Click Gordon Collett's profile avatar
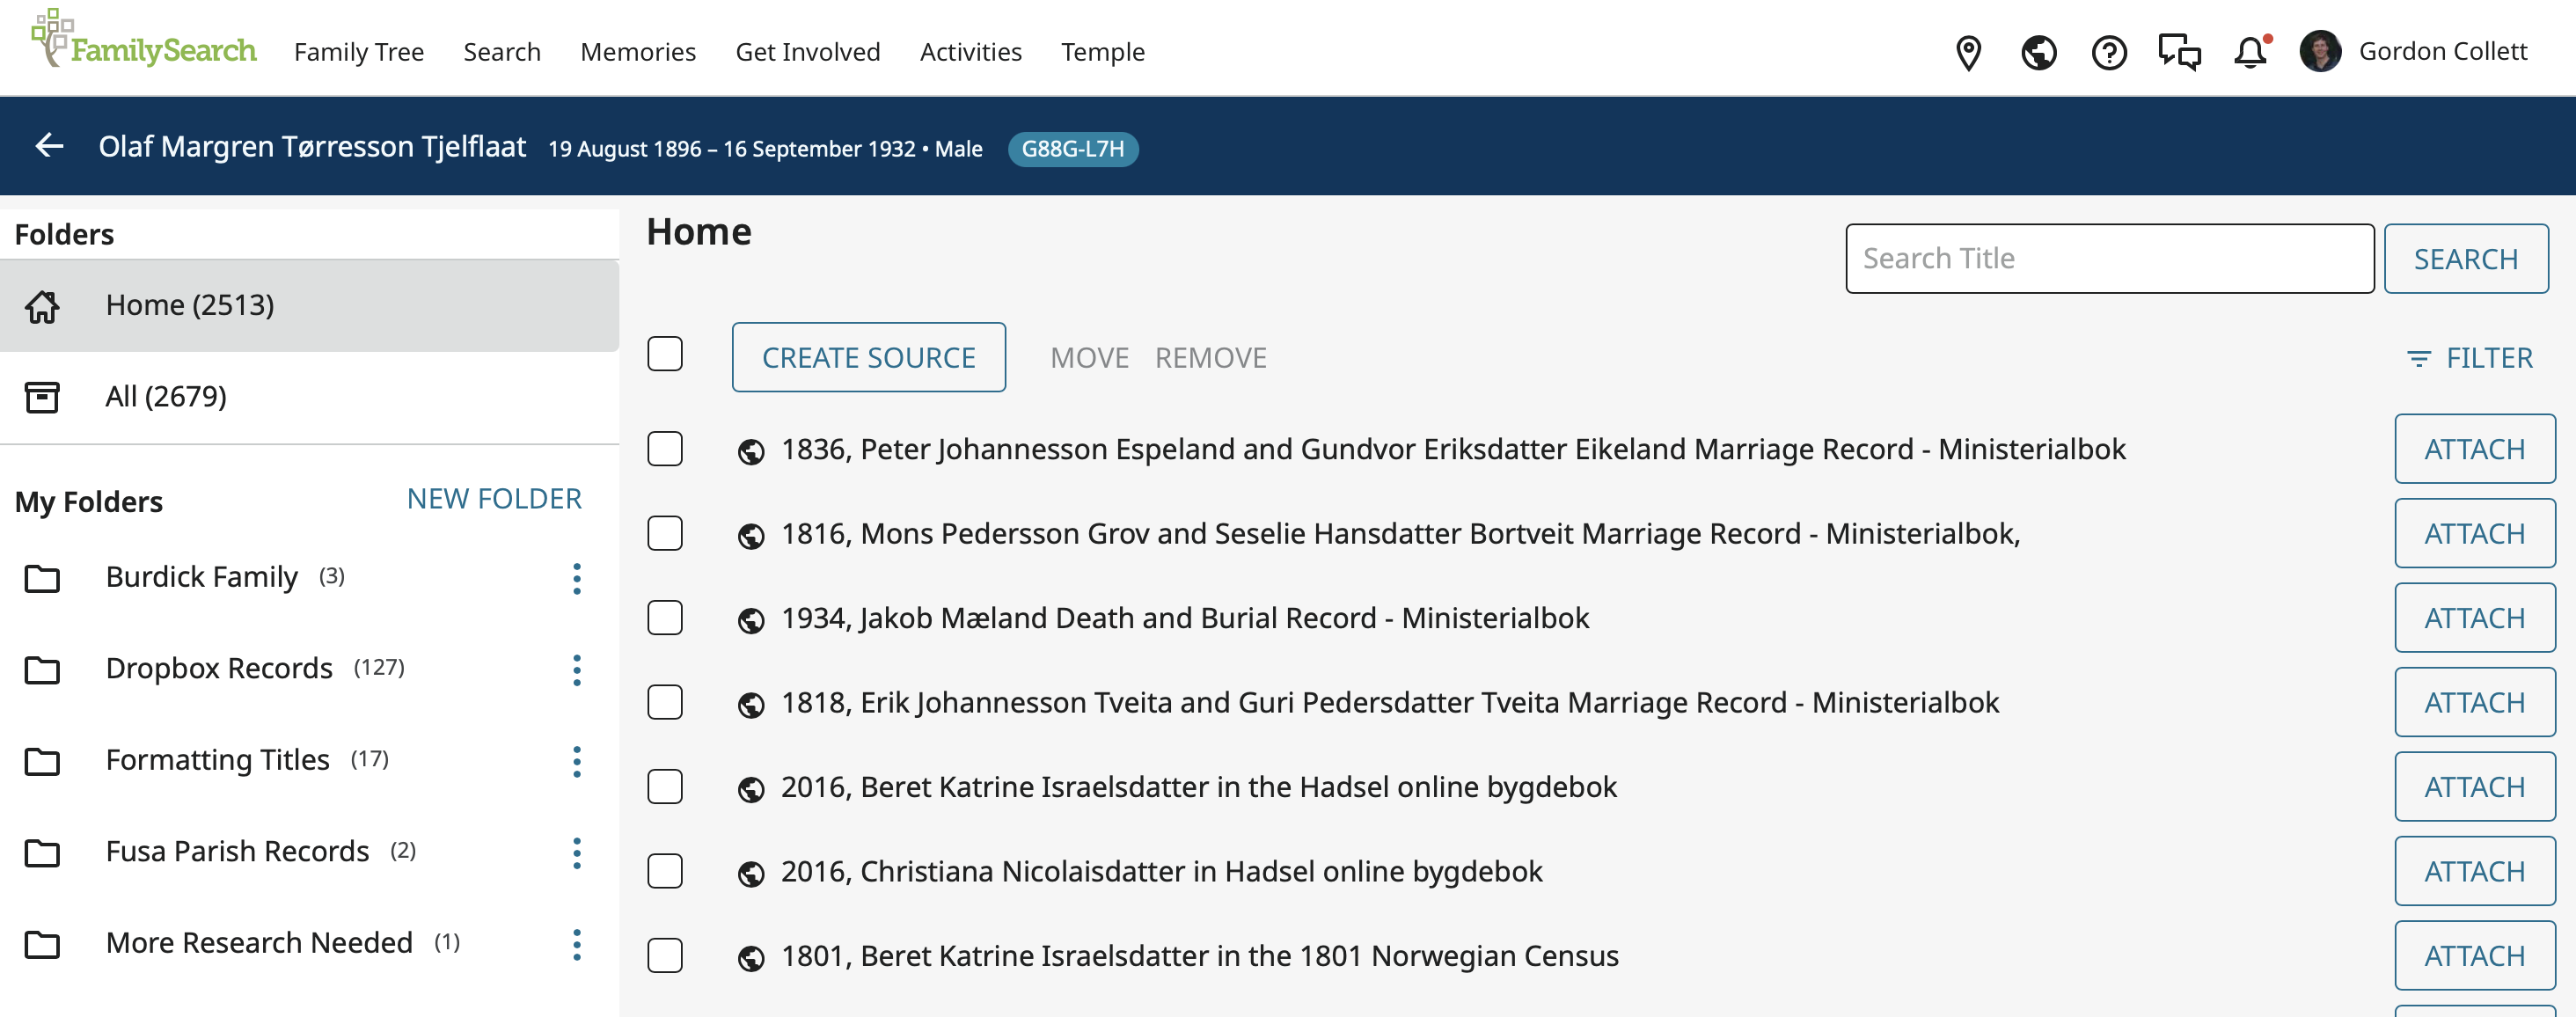This screenshot has height=1017, width=2576. point(2320,51)
